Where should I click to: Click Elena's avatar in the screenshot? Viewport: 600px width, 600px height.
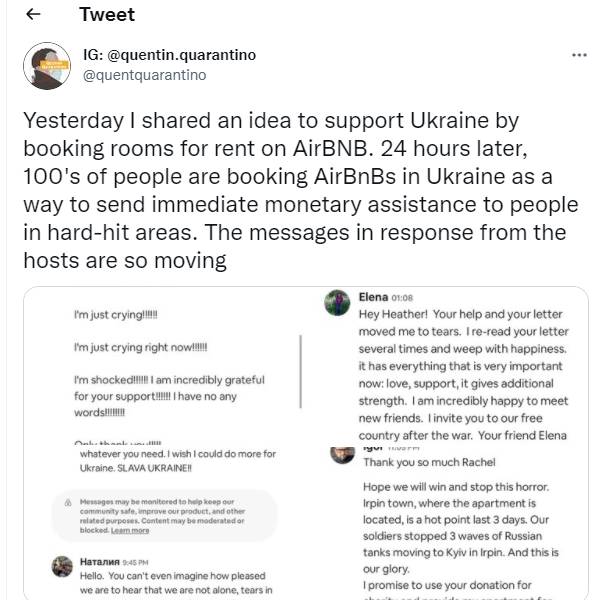[x=337, y=304]
